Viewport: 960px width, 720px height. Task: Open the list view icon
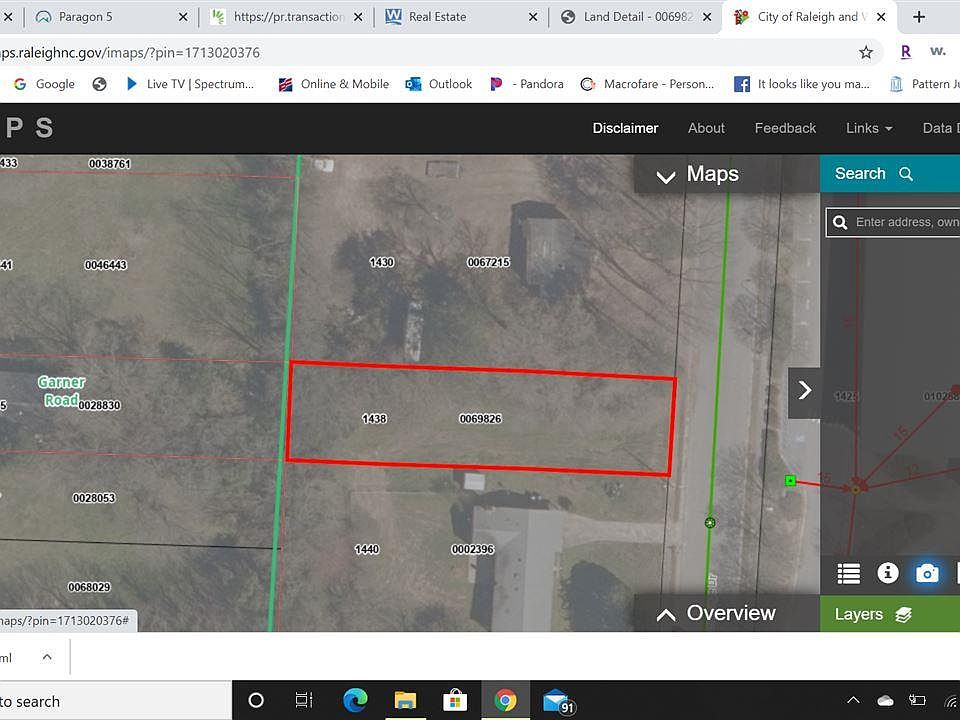point(848,573)
